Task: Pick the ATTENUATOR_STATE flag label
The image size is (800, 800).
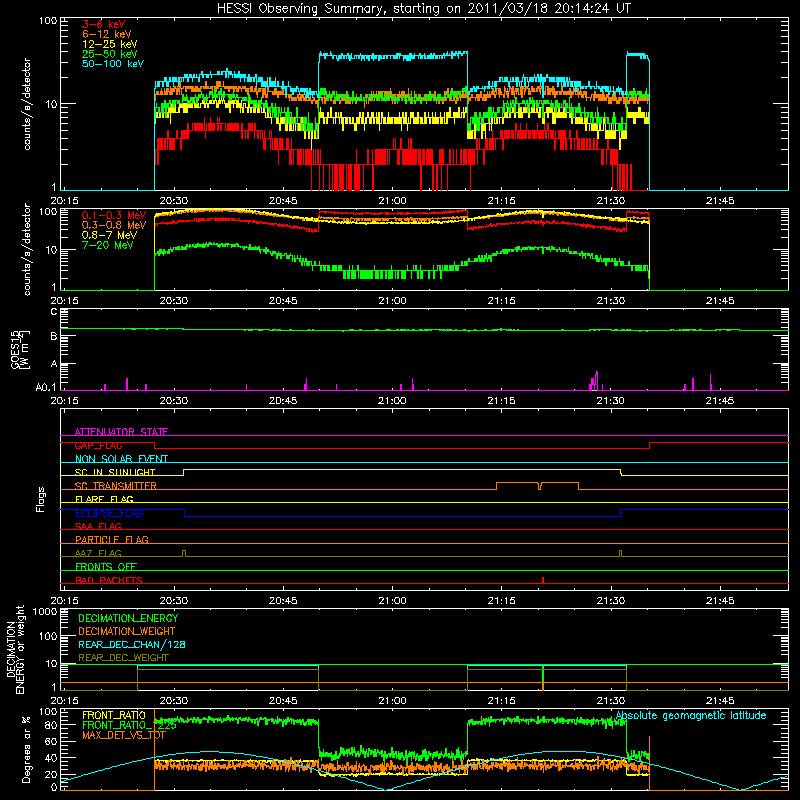Action: (x=121, y=432)
